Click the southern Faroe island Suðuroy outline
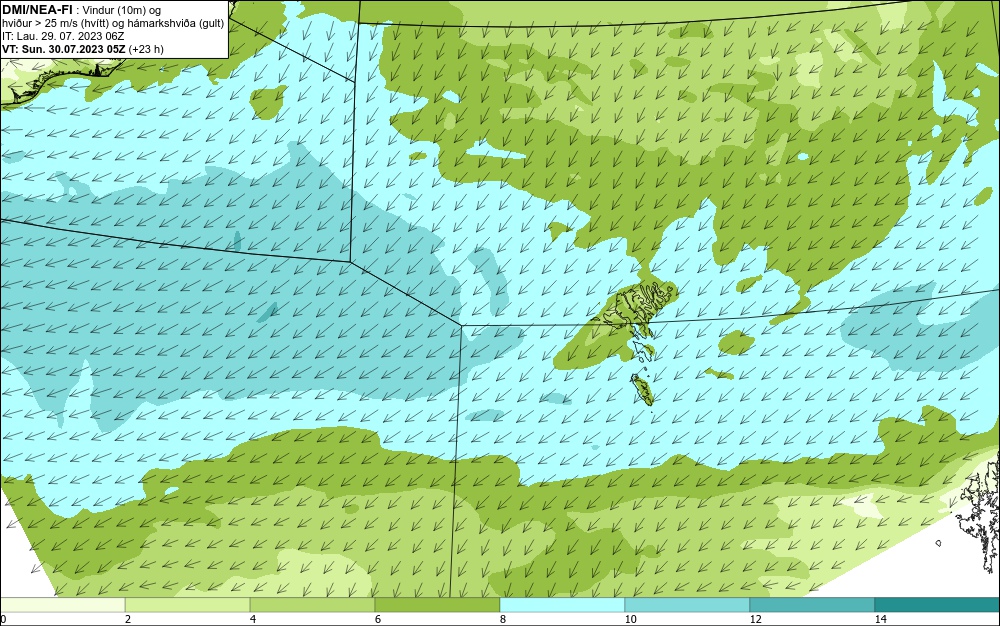Image resolution: width=1000 pixels, height=626 pixels. [x=642, y=389]
